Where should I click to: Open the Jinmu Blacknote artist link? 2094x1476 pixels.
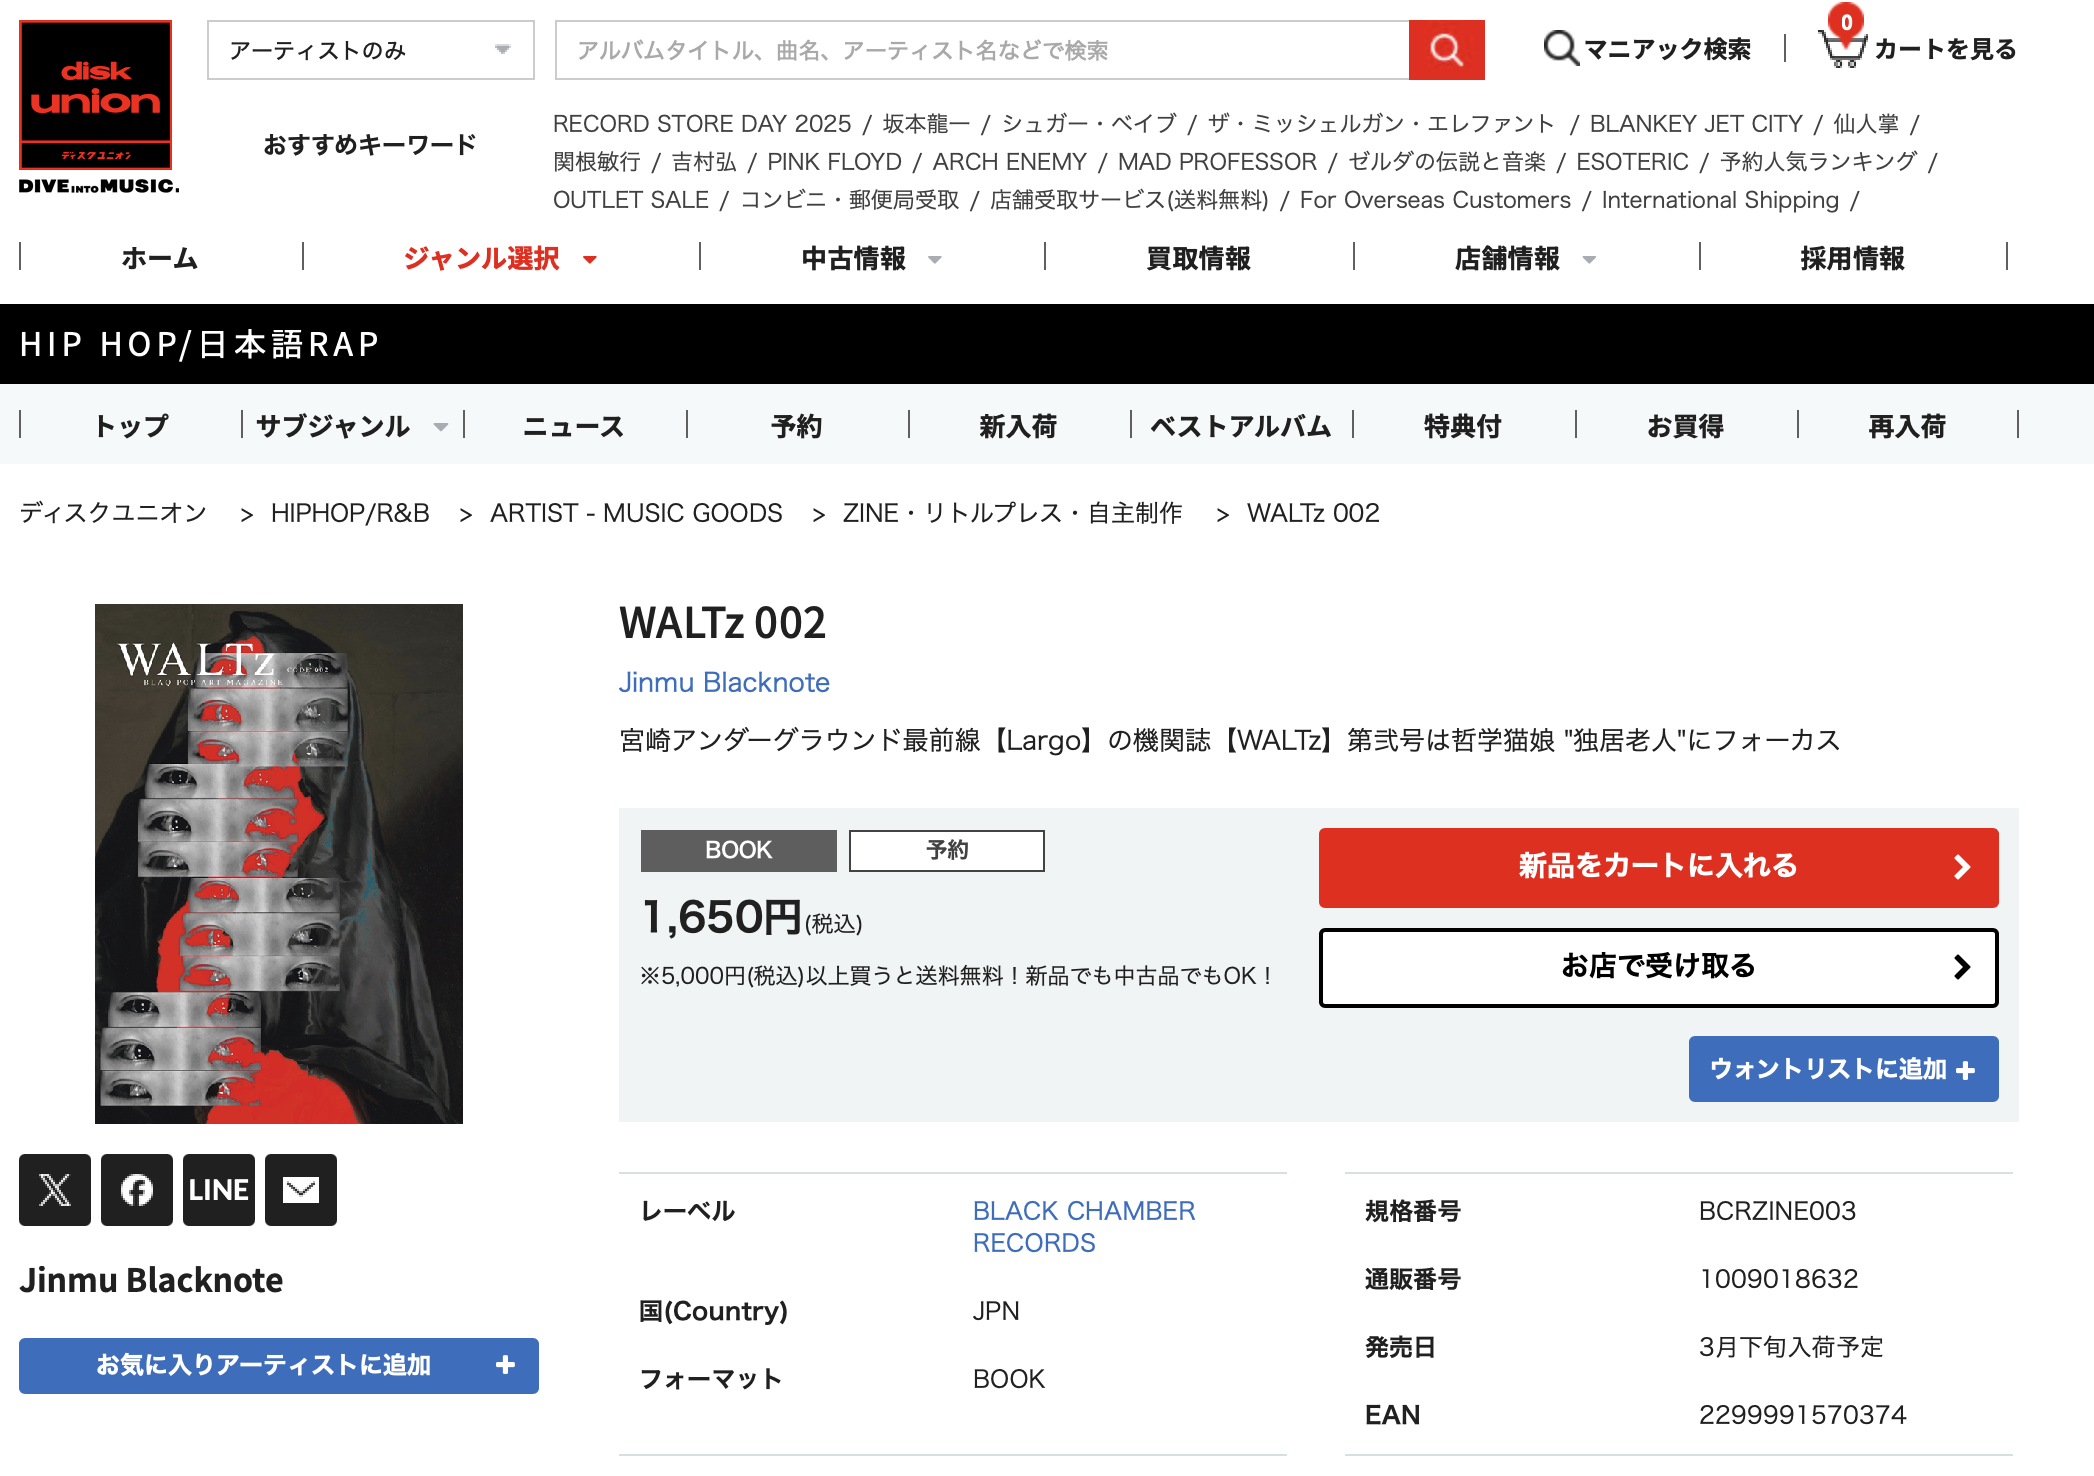click(724, 682)
